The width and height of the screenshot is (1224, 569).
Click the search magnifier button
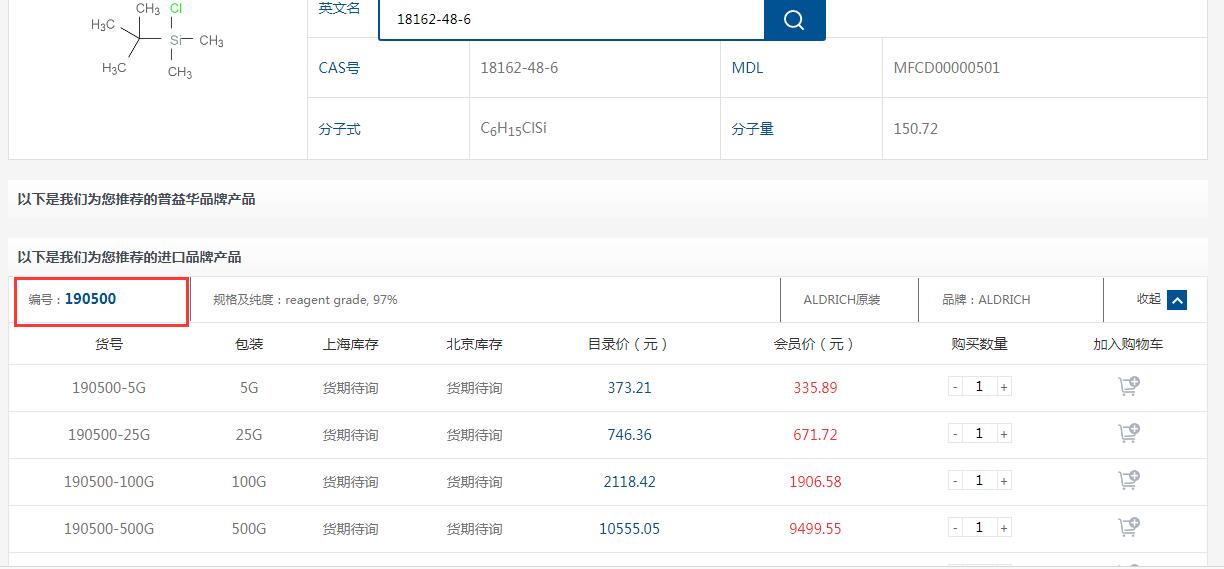coord(794,20)
